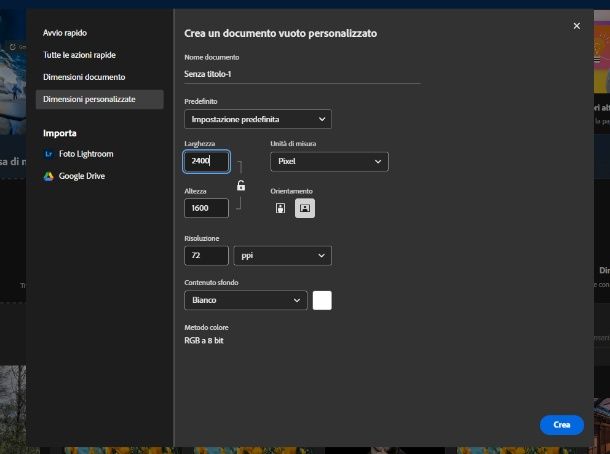The image size is (610, 454).
Task: Edit the Nome documento field
Action: click(x=302, y=74)
